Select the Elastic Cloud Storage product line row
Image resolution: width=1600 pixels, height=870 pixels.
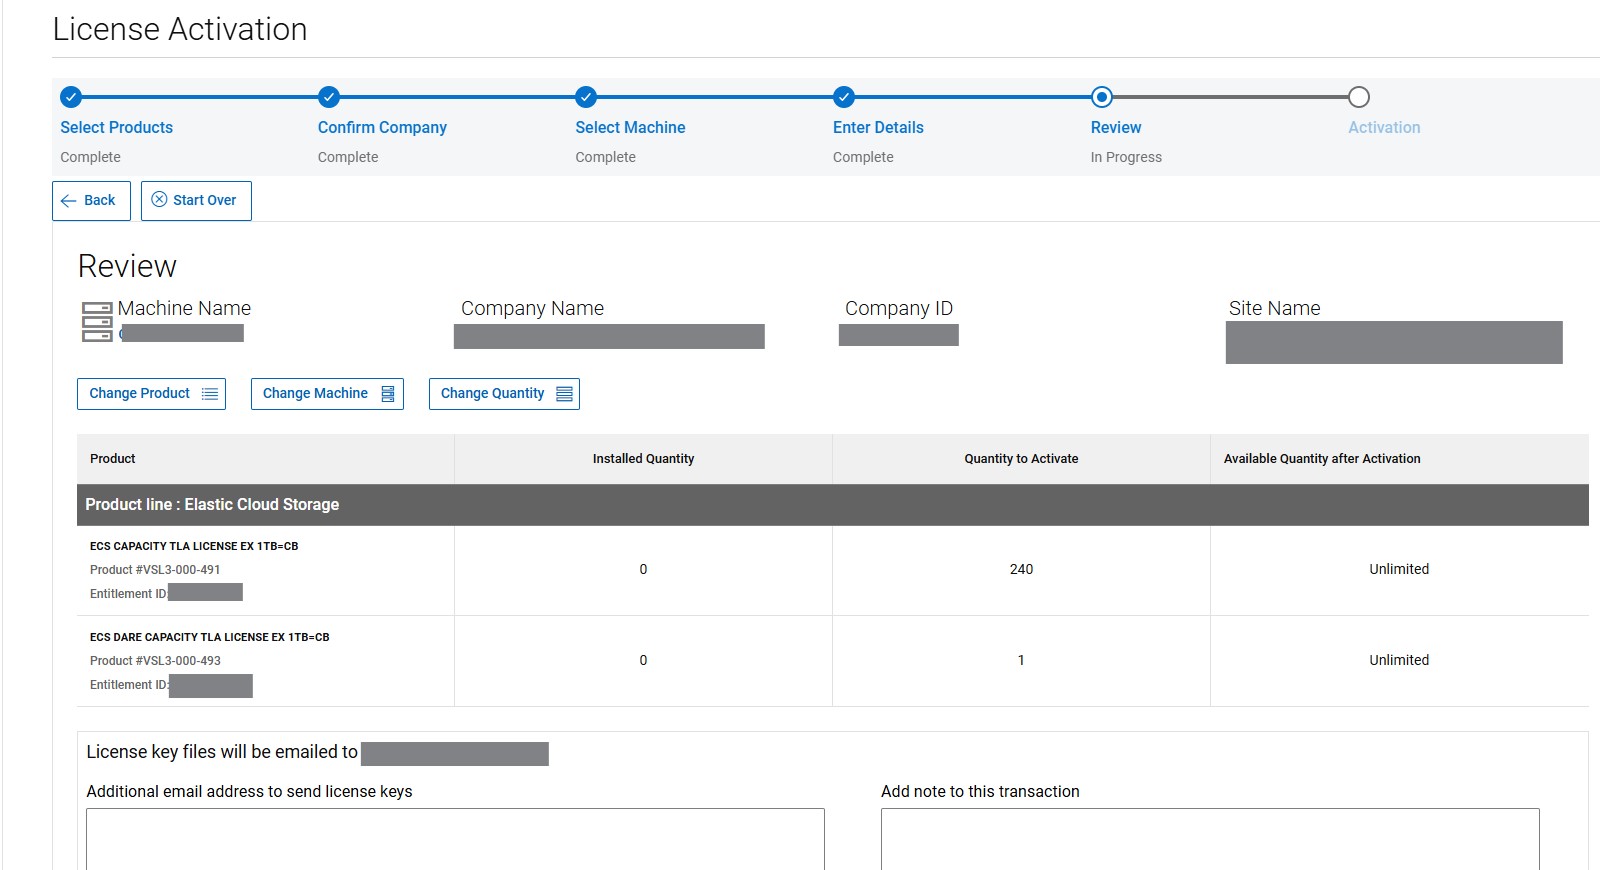[832, 505]
